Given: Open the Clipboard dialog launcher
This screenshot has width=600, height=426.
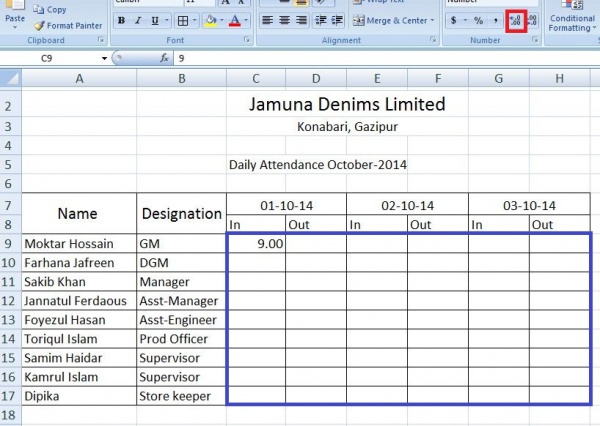Looking at the screenshot, I should [101, 39].
